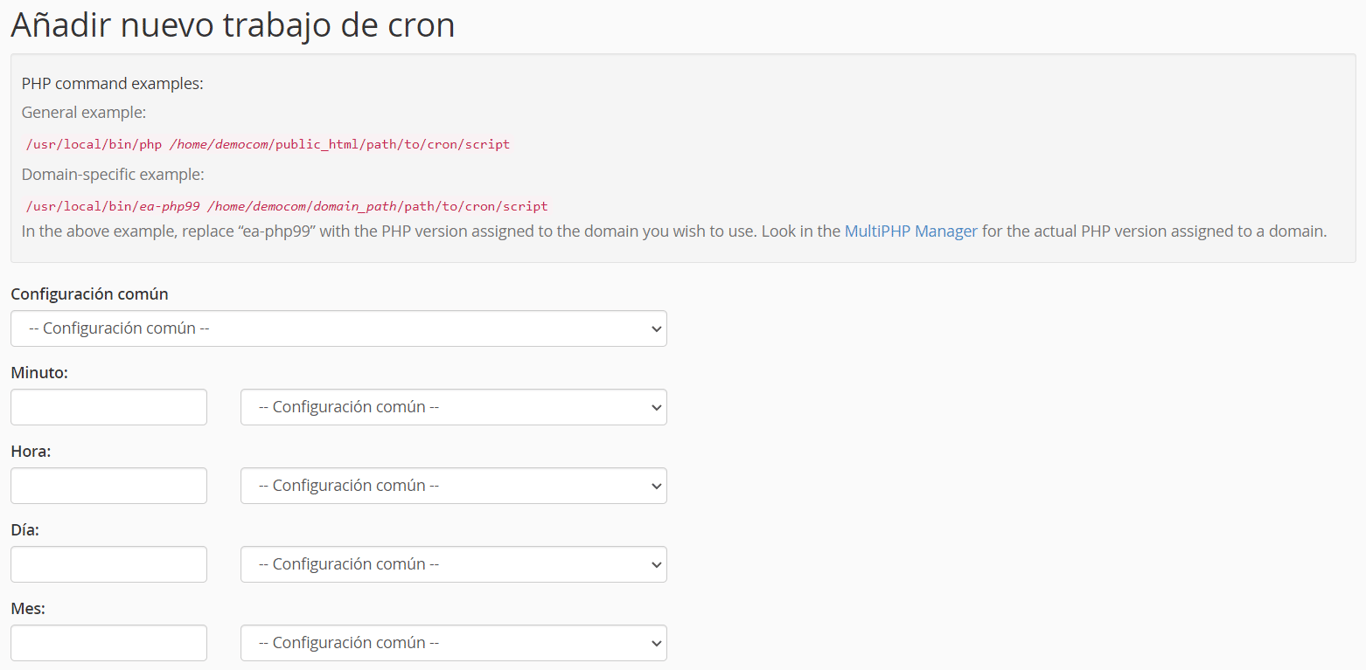Open the common settings dropdown for Día
The image size is (1366, 670).
tap(453, 564)
